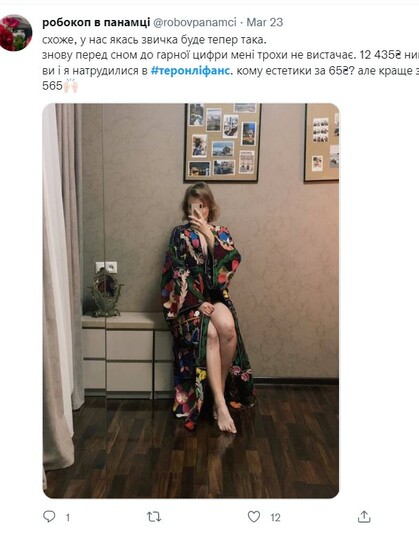
Task: Click the raised hands emoji after 565
Action: [71, 86]
